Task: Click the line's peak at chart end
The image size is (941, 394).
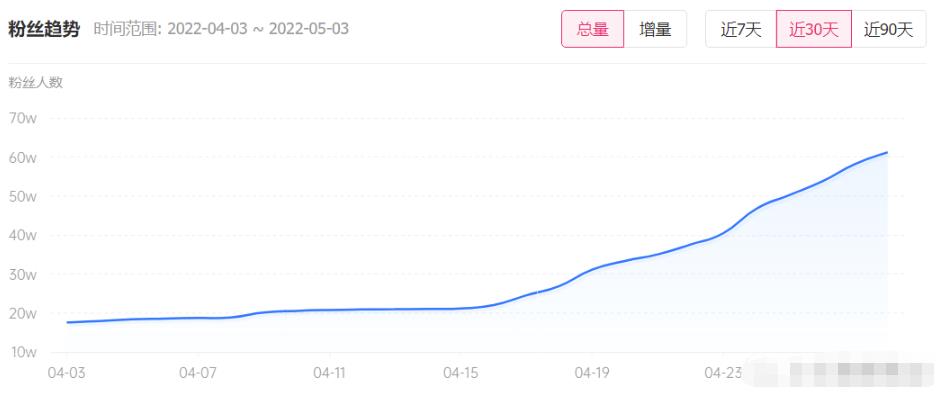Action: click(x=887, y=152)
